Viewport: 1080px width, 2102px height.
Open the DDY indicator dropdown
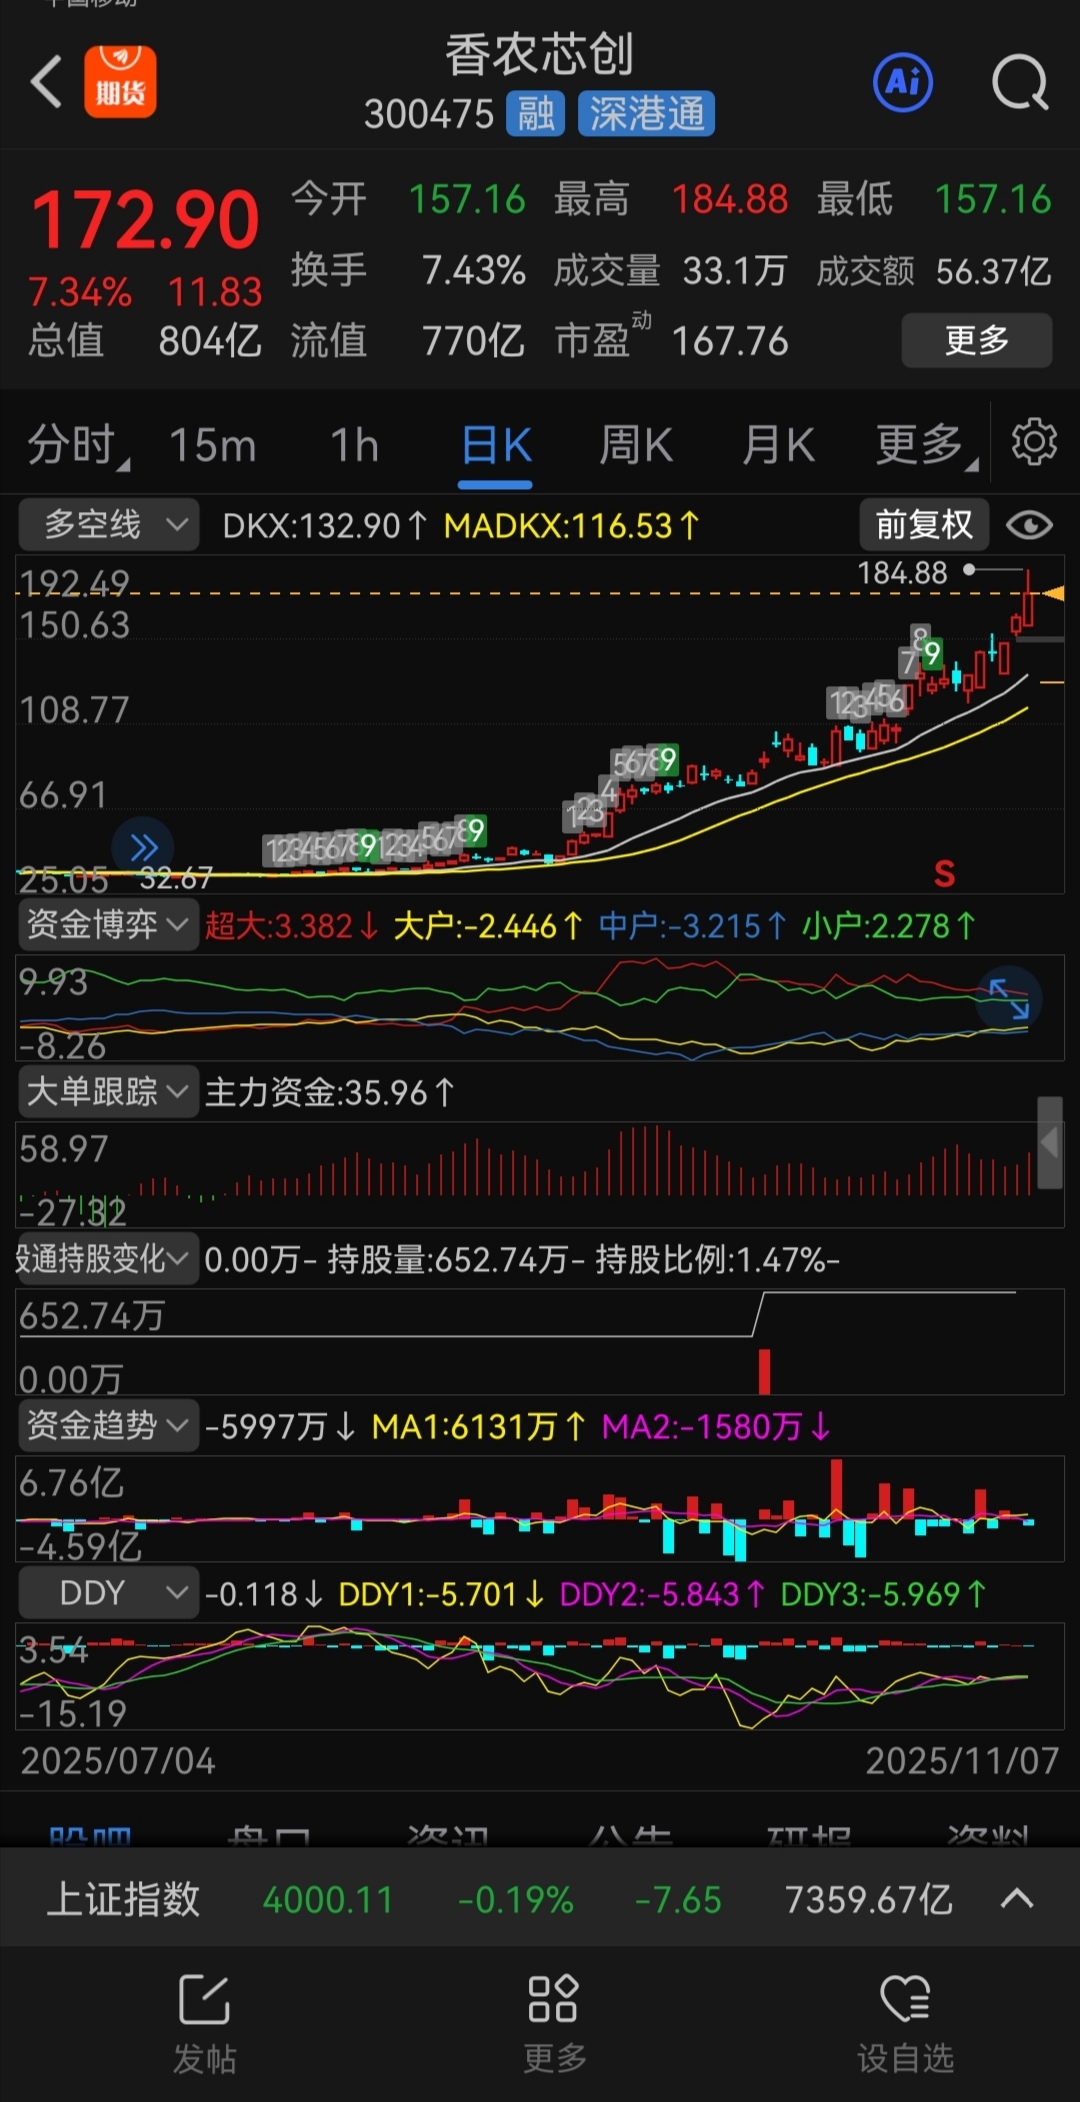[x=108, y=1592]
